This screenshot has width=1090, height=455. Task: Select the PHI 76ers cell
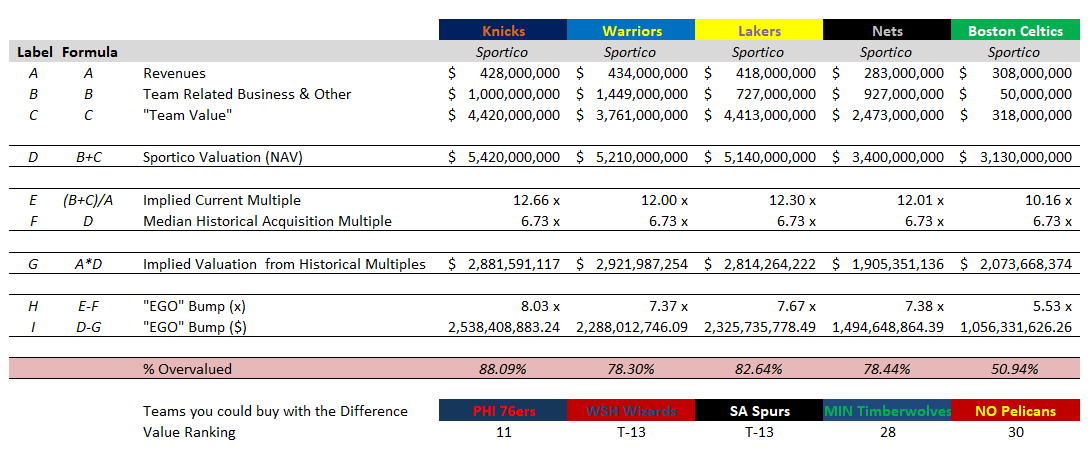(x=503, y=411)
